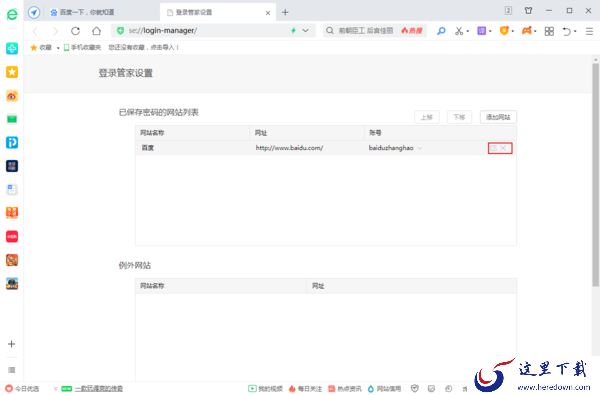Open the skin shirt icon
Screen dimensions: 600x395
[x=528, y=11]
